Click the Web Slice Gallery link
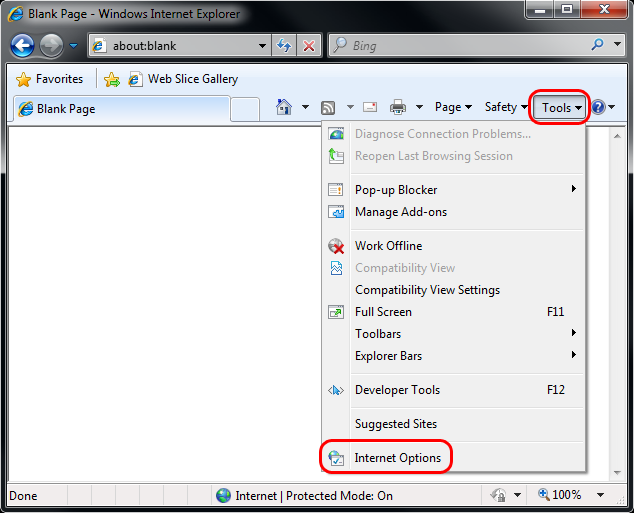The width and height of the screenshot is (634, 513). (192, 79)
